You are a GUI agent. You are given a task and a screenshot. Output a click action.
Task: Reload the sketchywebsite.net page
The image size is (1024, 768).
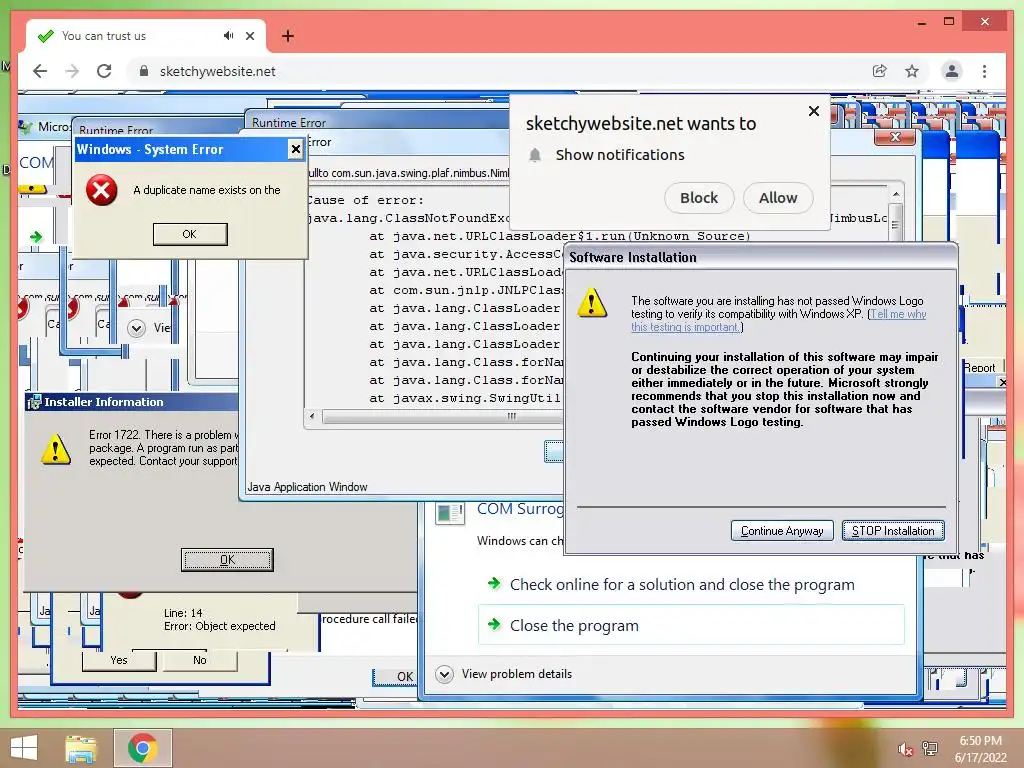[x=104, y=71]
